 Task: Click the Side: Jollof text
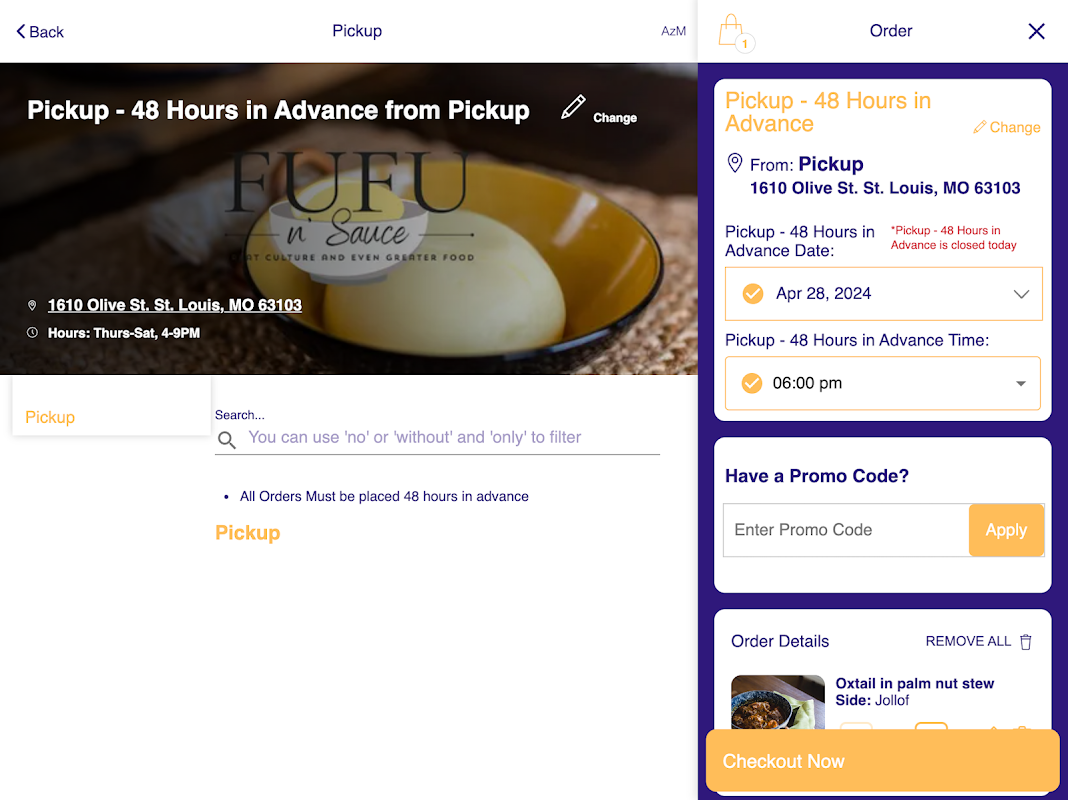click(x=872, y=701)
